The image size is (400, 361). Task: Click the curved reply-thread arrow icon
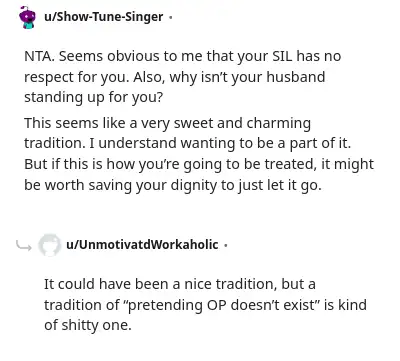pos(24,246)
